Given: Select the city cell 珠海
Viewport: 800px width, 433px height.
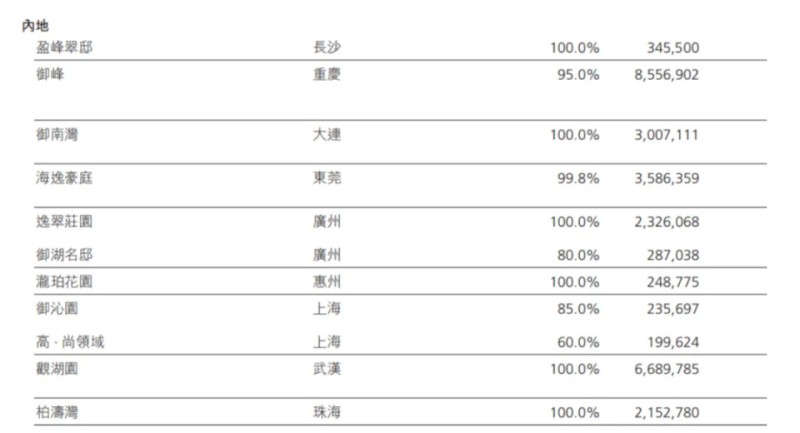Looking at the screenshot, I should (x=327, y=412).
